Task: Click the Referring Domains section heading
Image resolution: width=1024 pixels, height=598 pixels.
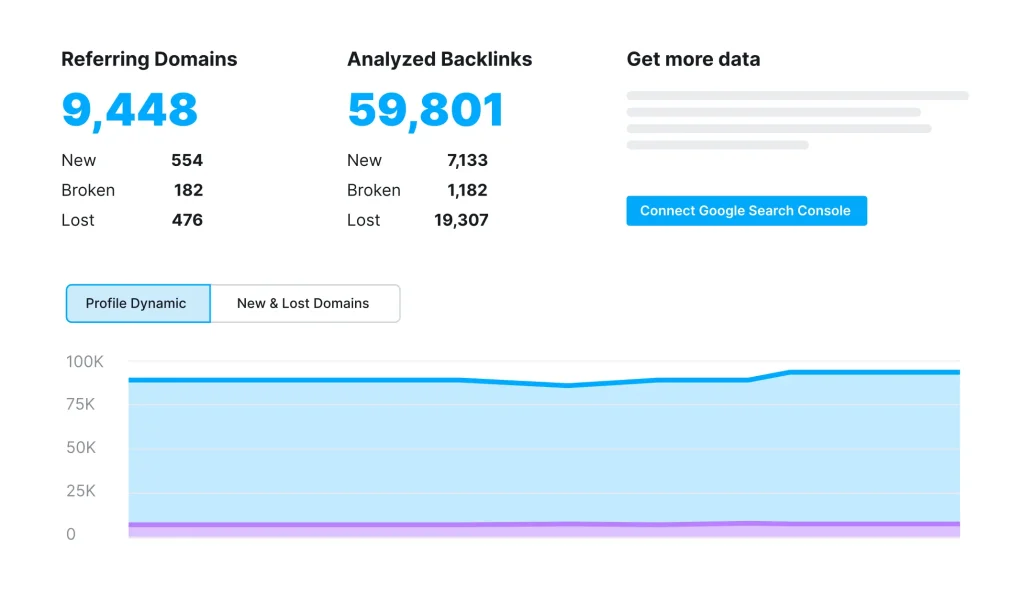Action: 149,59
